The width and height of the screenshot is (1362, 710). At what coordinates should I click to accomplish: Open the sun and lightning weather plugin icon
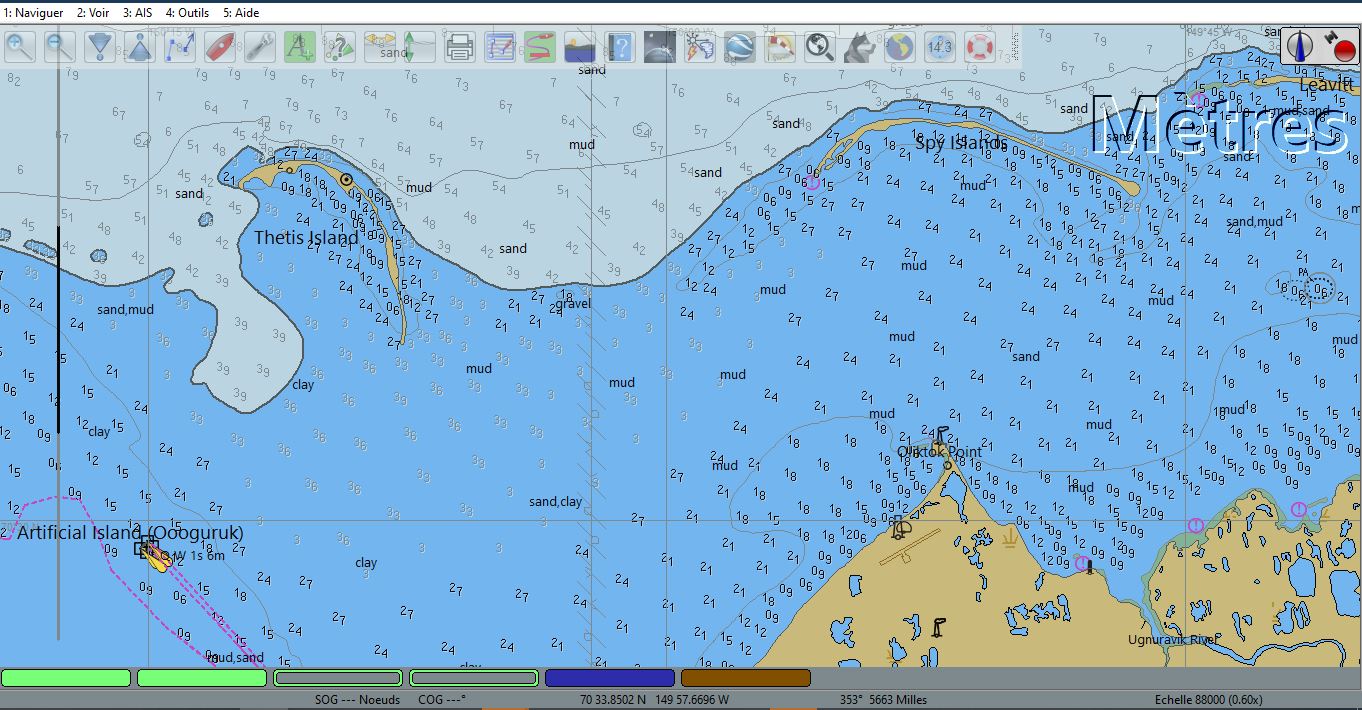click(700, 47)
